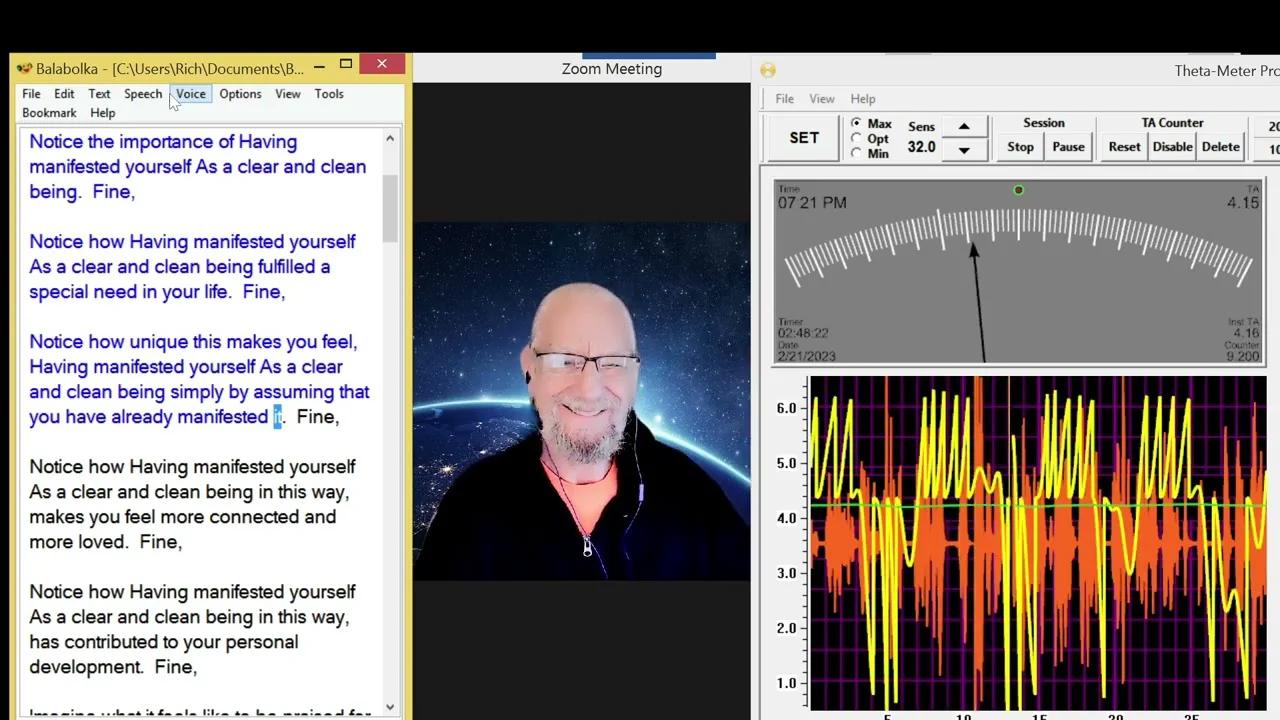Select the Opt radio option
This screenshot has width=1280, height=720.
click(856, 139)
